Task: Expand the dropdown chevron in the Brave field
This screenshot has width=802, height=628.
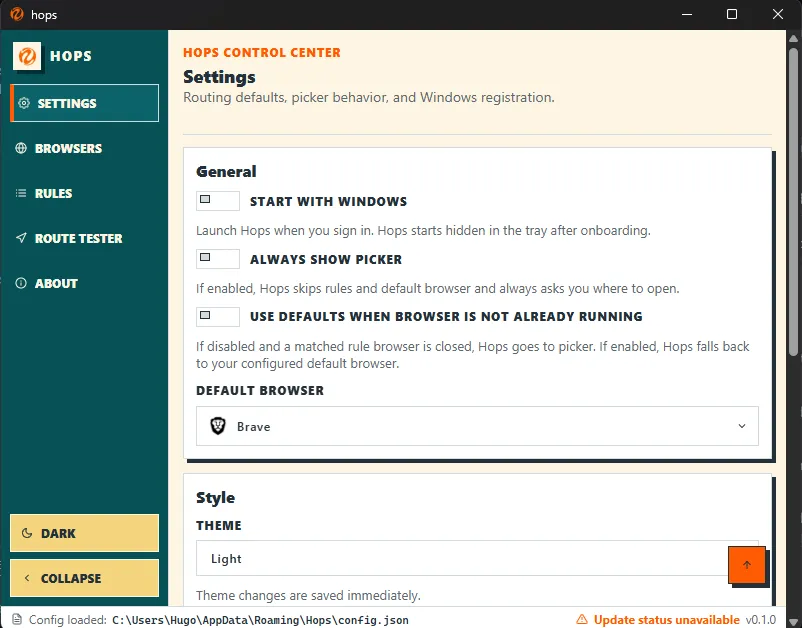Action: (x=742, y=426)
